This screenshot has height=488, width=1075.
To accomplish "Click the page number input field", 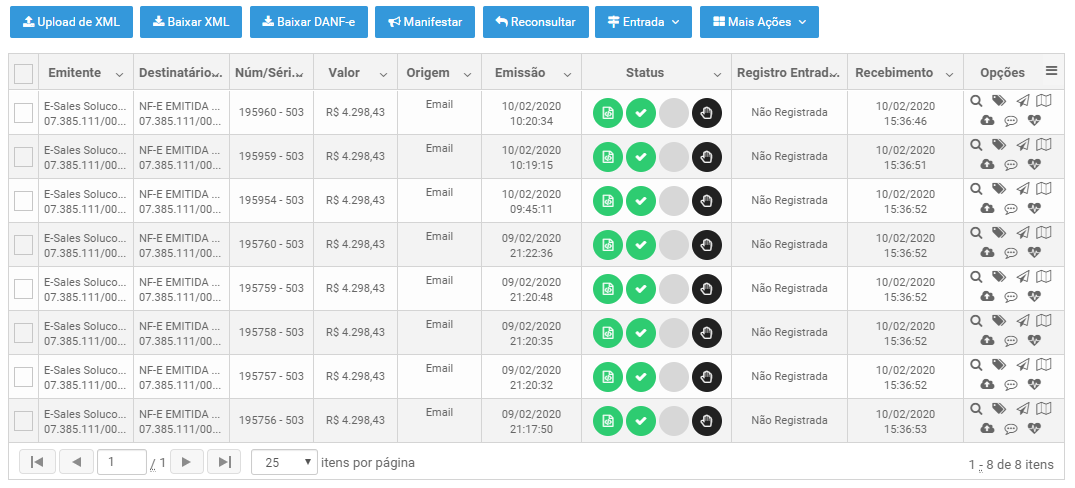I will pos(122,463).
